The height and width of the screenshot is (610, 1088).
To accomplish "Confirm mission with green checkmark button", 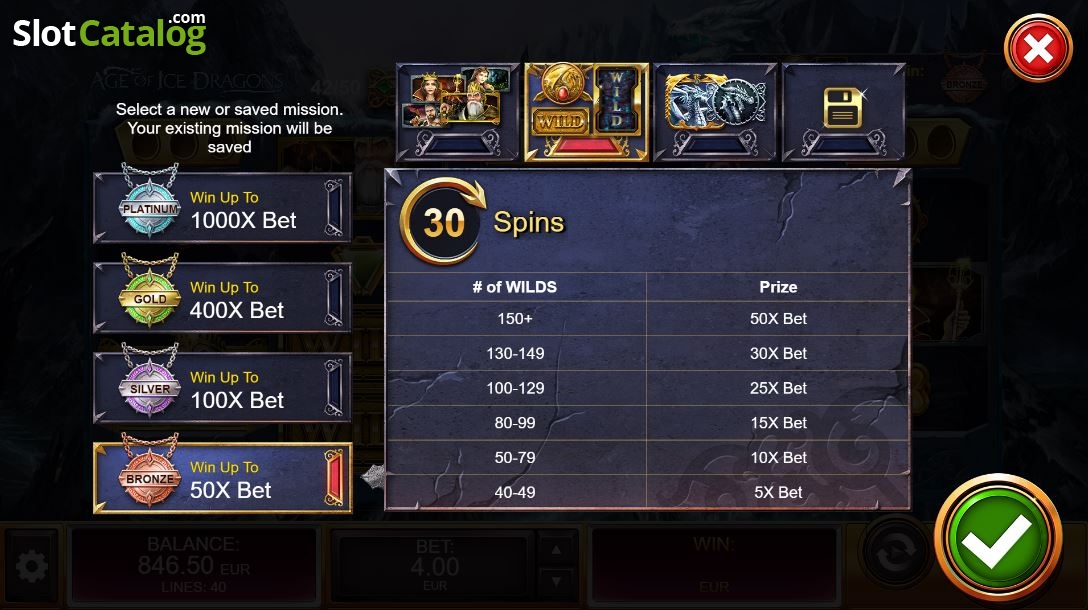I will click(998, 538).
